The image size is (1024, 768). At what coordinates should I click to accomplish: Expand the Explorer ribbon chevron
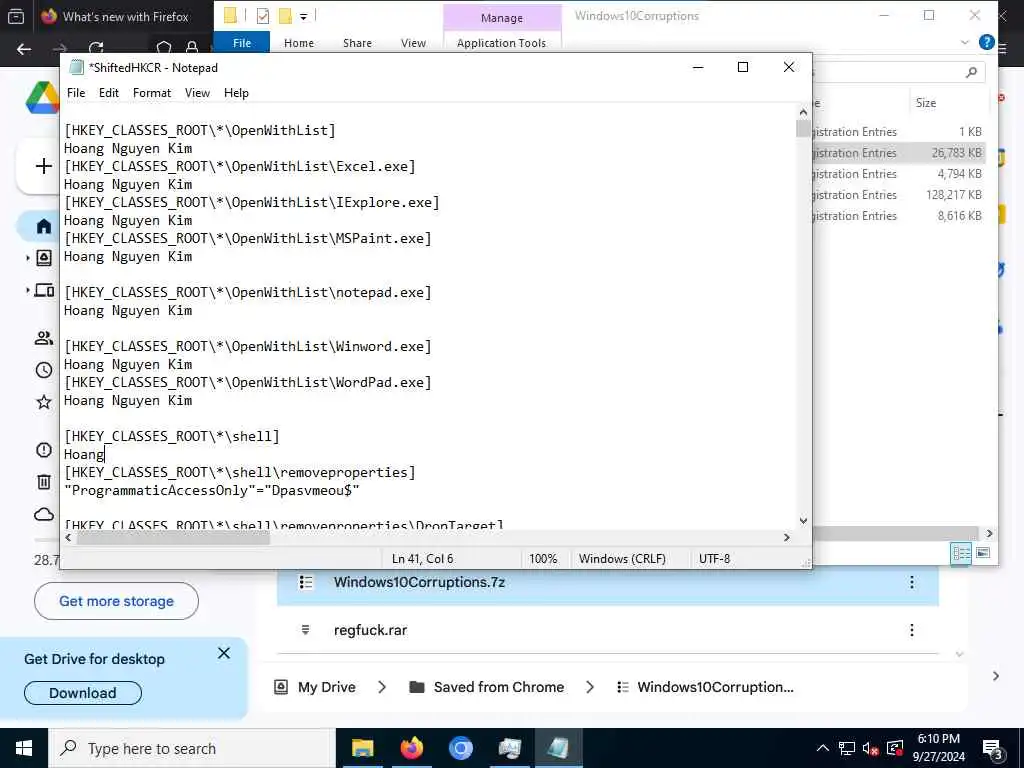pyautogui.click(x=965, y=42)
